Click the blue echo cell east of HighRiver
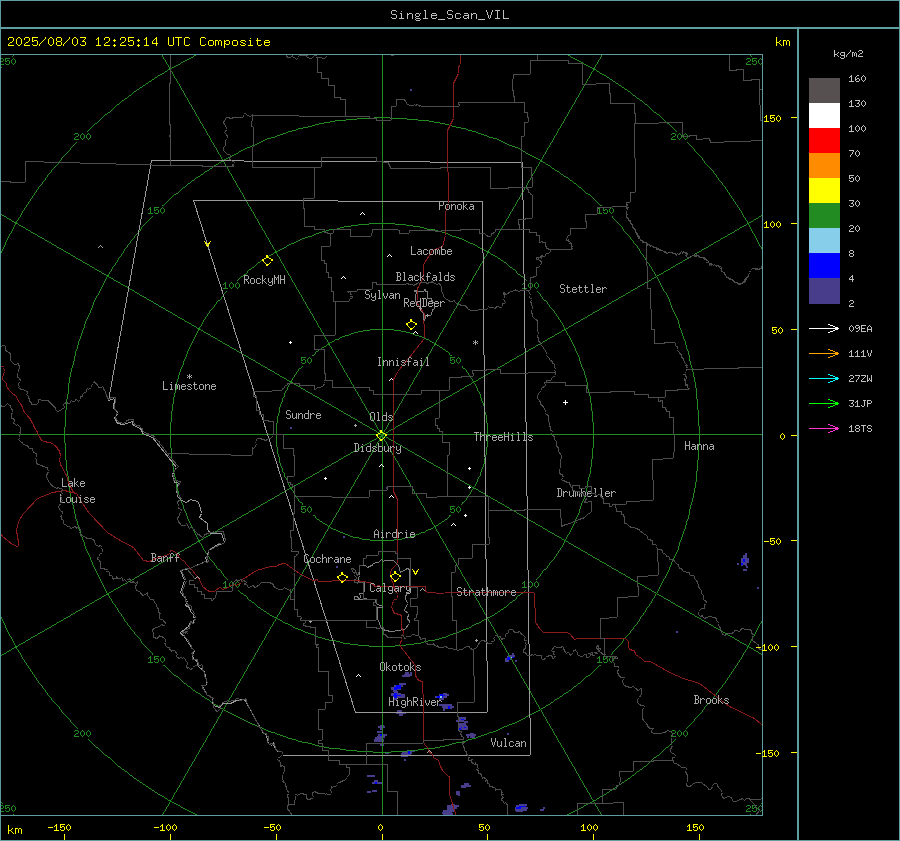Image resolution: width=900 pixels, height=841 pixels. tap(442, 697)
